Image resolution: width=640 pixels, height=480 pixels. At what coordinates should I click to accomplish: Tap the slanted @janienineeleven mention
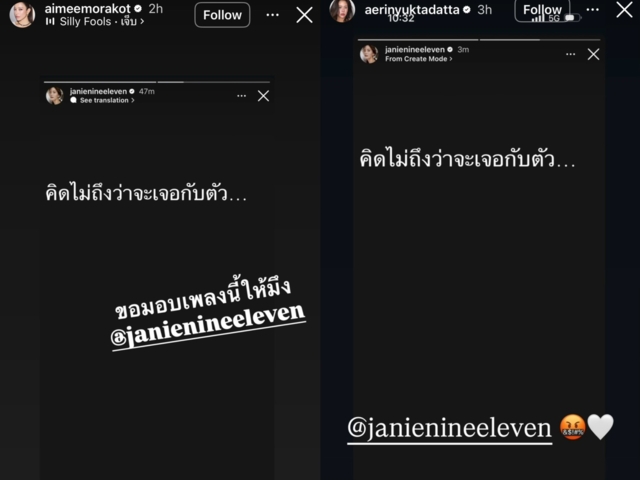208,327
